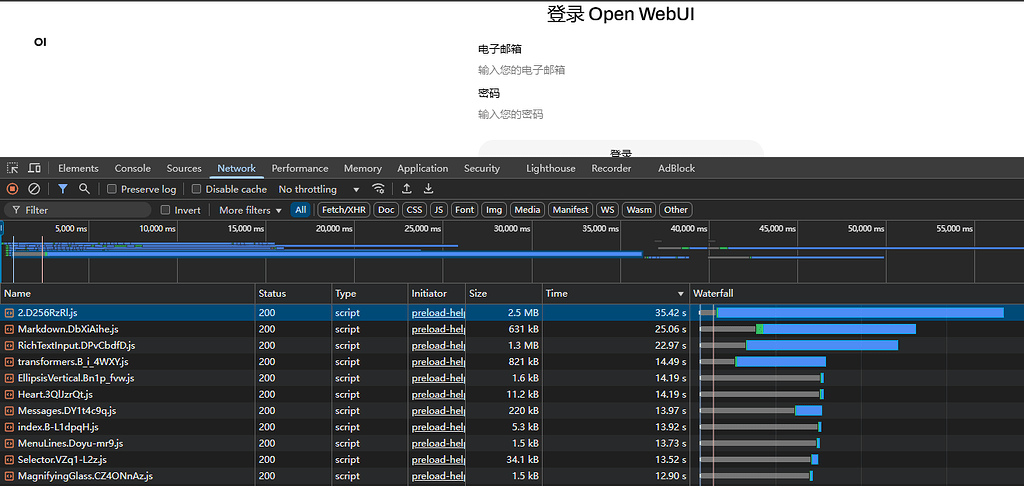The height and width of the screenshot is (486, 1024).
Task: Click the script icon beside Markdown.DbXiAihe.js
Action: [x=9, y=329]
